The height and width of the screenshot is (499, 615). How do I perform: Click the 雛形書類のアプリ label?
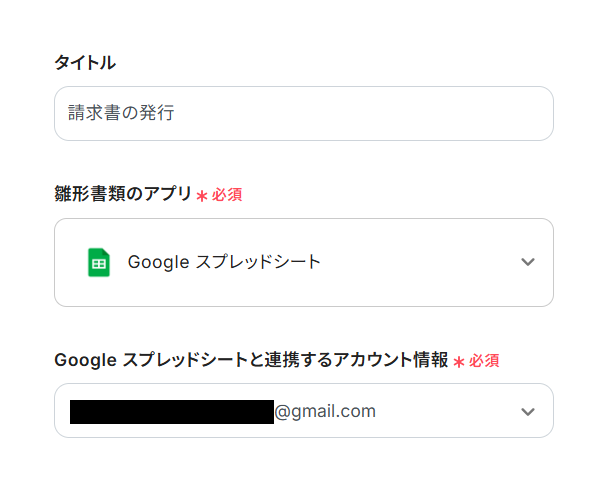pos(123,194)
